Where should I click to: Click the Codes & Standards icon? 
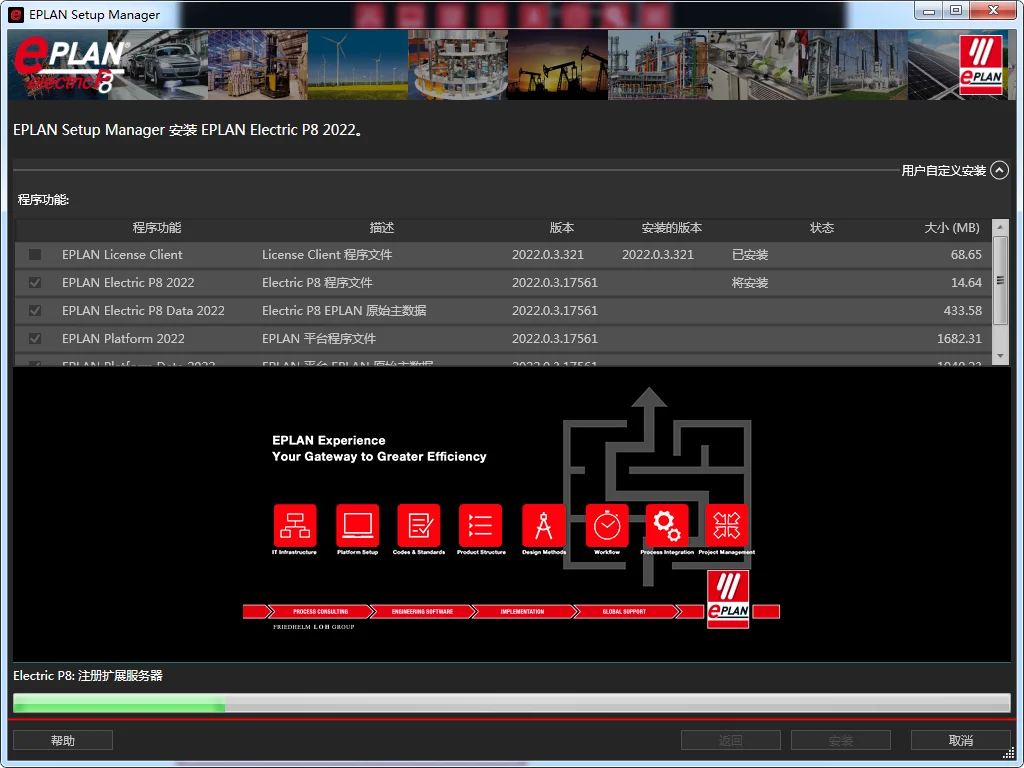point(418,525)
